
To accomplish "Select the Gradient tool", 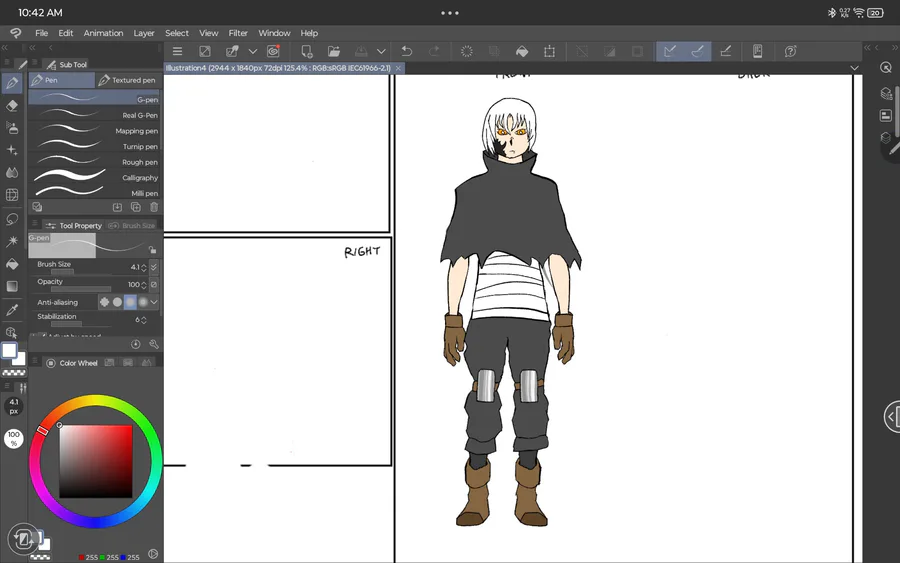I will tap(12, 286).
